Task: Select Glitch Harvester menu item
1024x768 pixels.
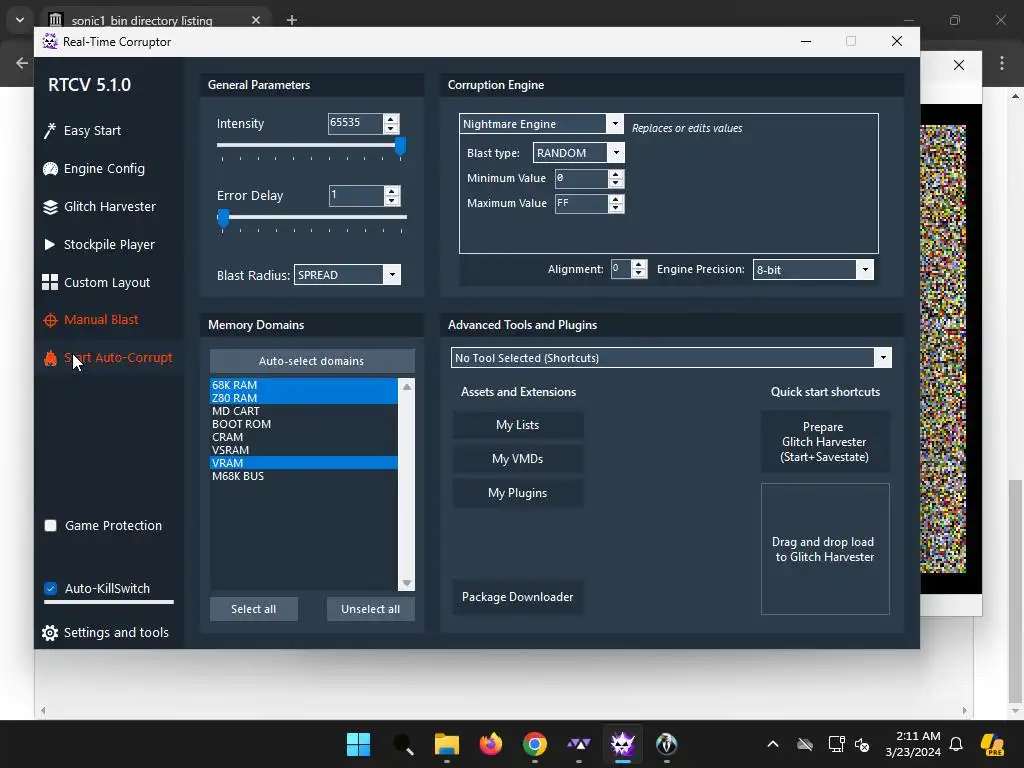Action: 110,207
